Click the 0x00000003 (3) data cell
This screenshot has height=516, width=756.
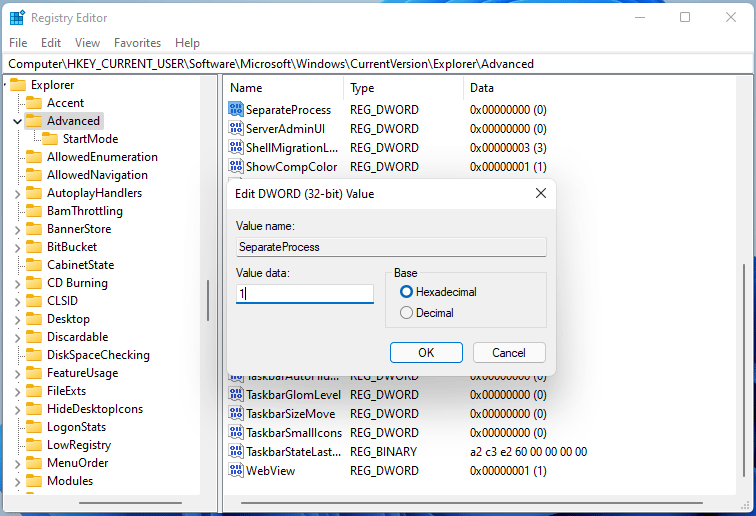(508, 148)
